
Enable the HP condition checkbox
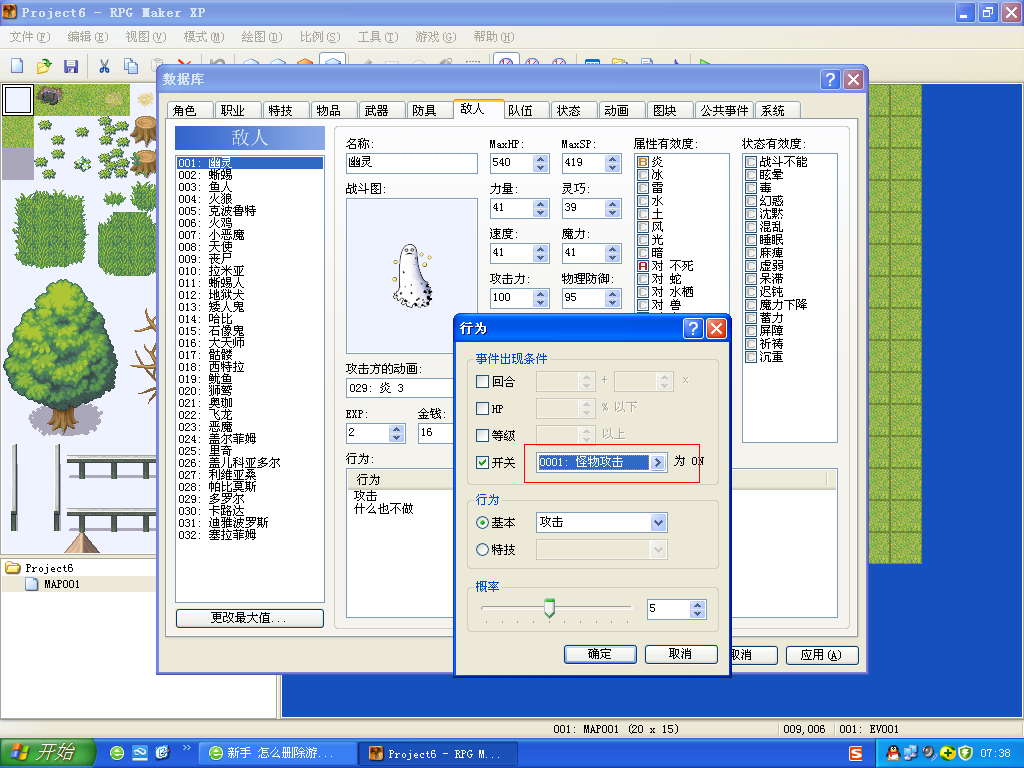(x=483, y=408)
